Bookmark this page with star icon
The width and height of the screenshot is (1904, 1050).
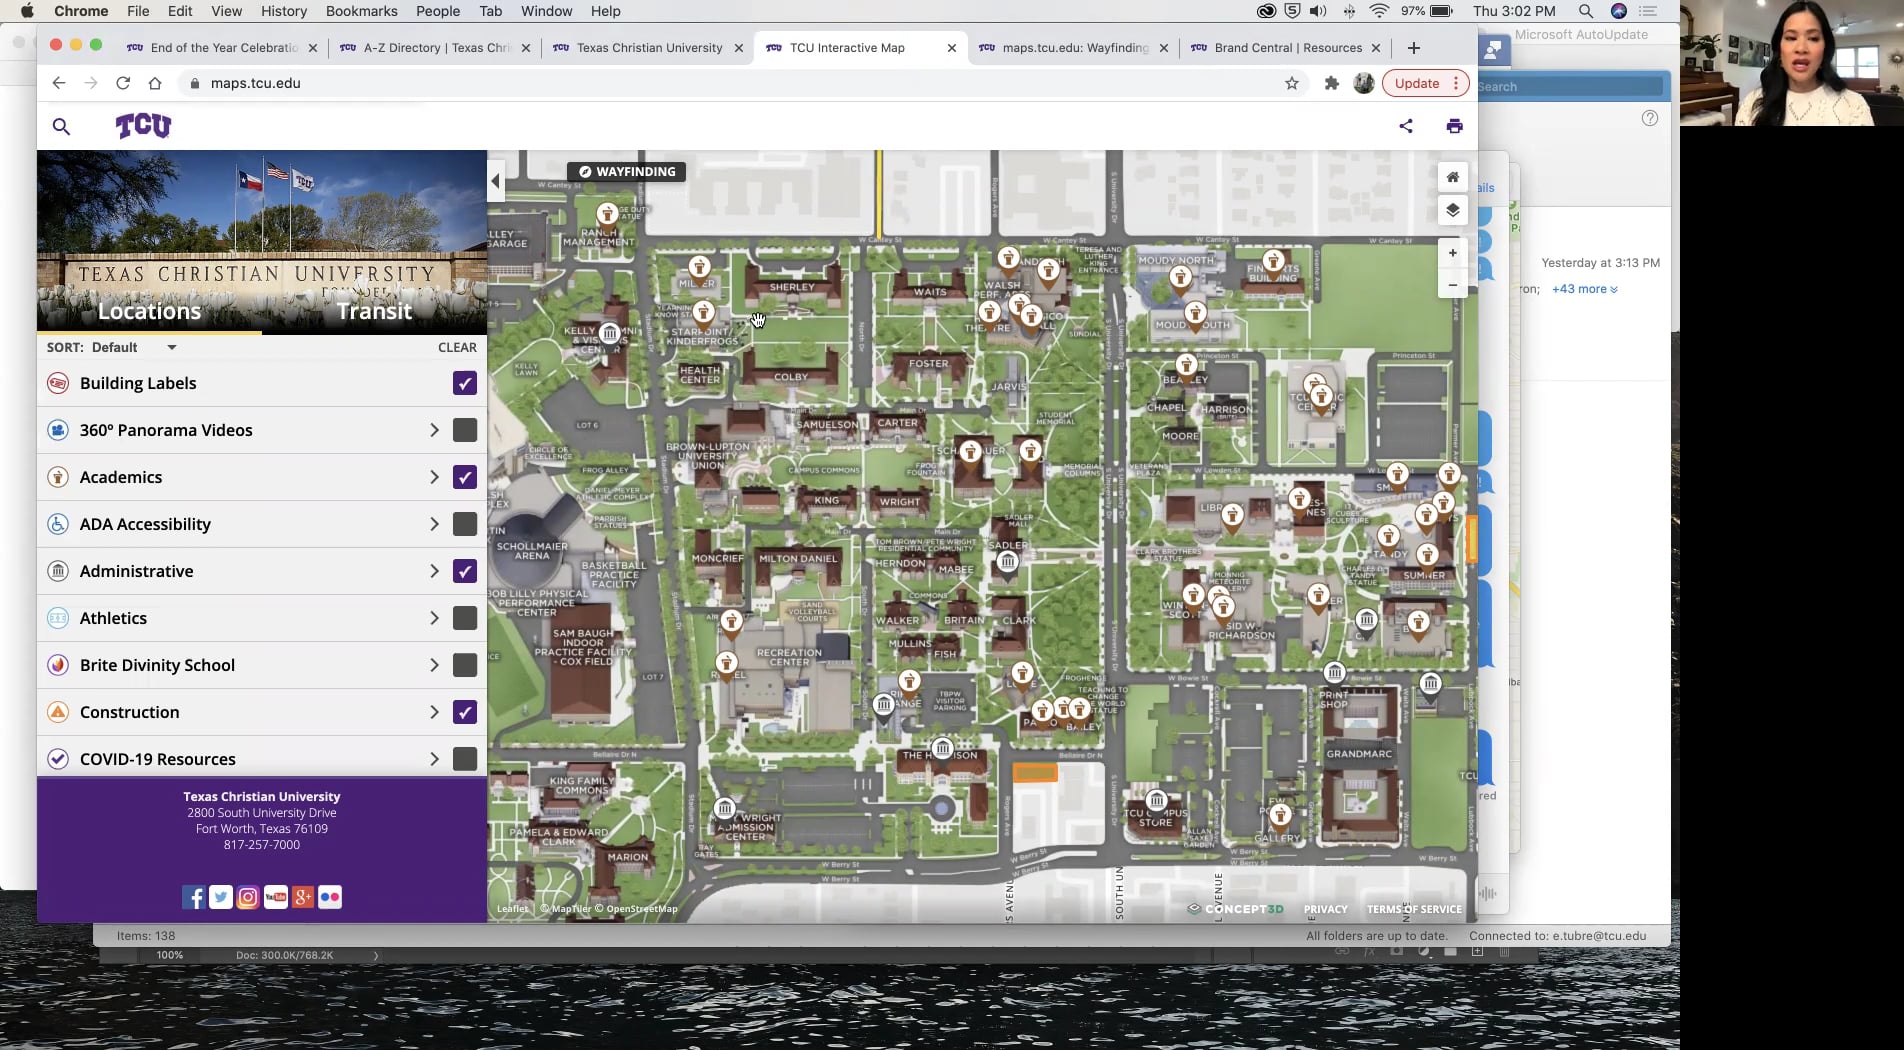pyautogui.click(x=1292, y=83)
